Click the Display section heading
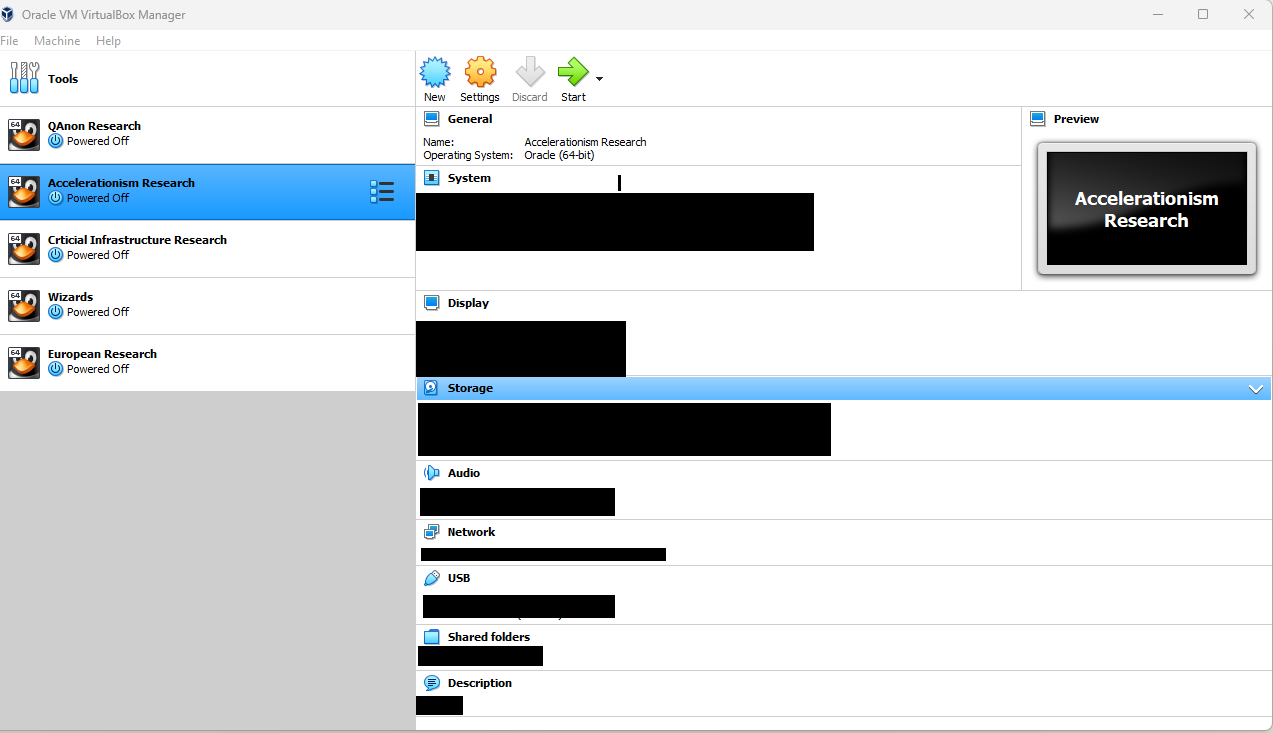Screen dimensions: 1273x733 468,303
